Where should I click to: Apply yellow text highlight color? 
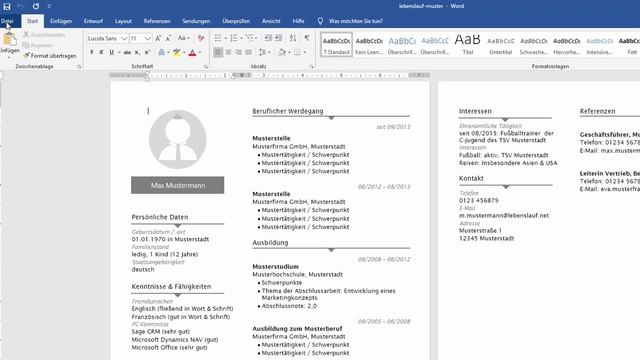176,52
